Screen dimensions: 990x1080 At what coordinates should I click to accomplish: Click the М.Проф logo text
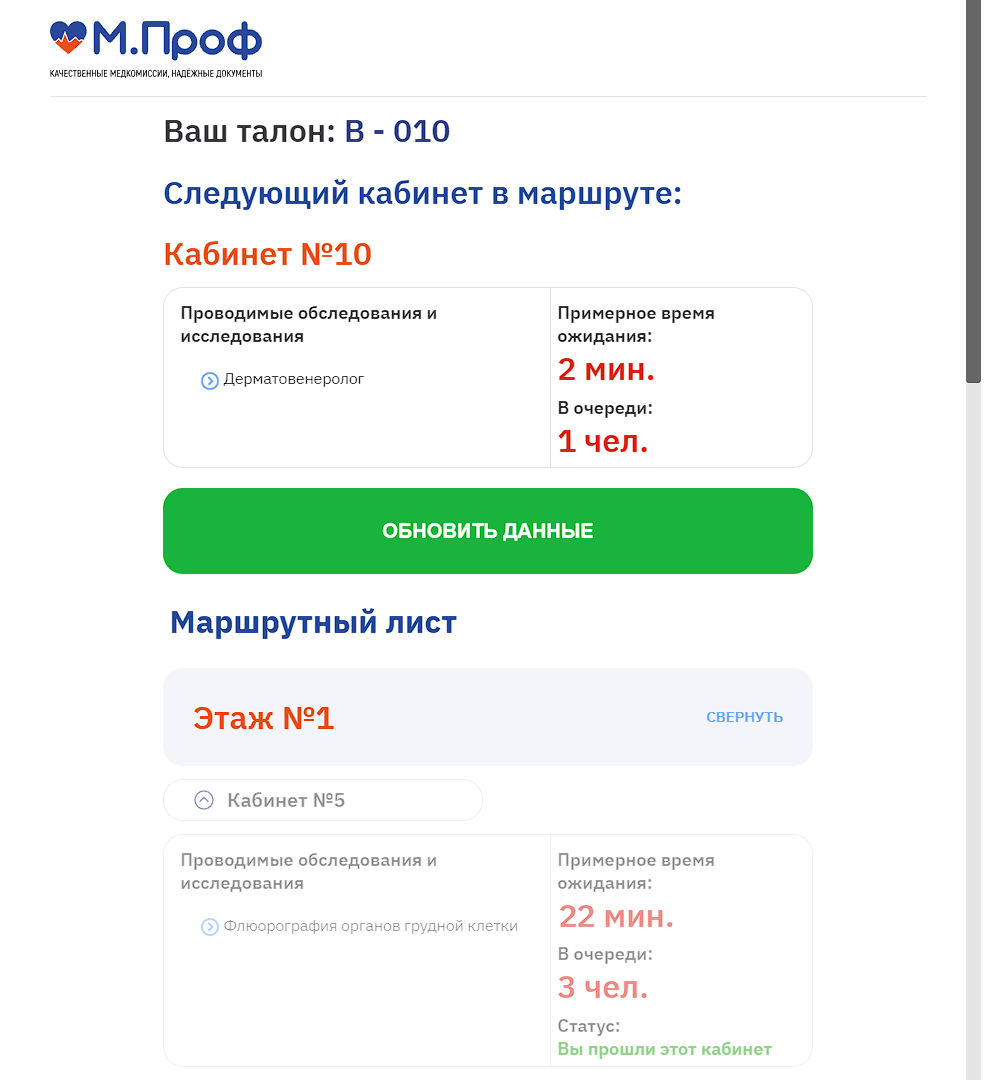[x=177, y=40]
